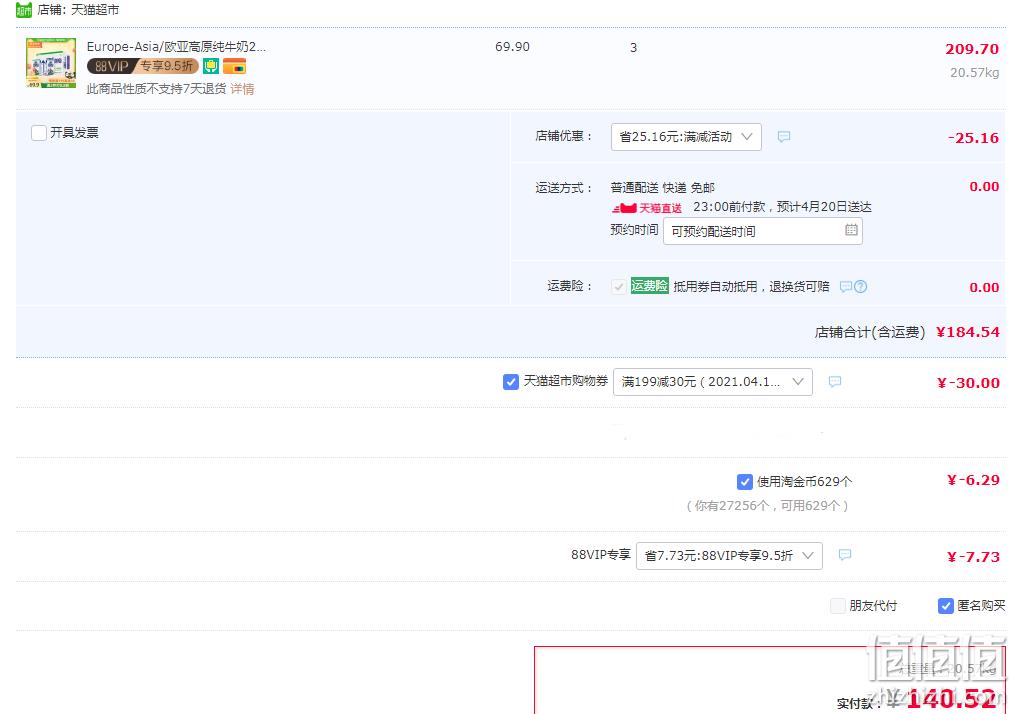Click the green 运费险 badge
1016x714 pixels.
649,286
